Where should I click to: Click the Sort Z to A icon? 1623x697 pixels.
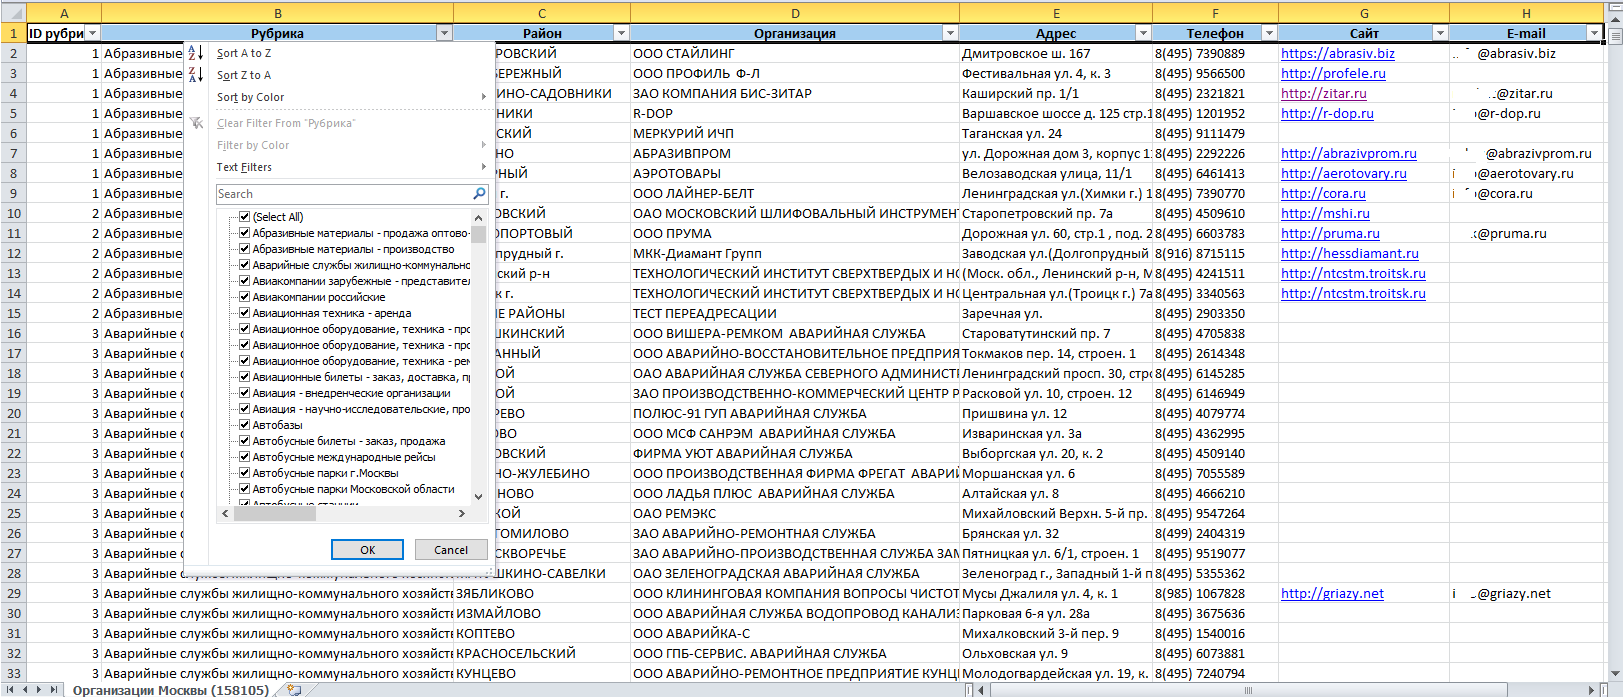(x=196, y=75)
